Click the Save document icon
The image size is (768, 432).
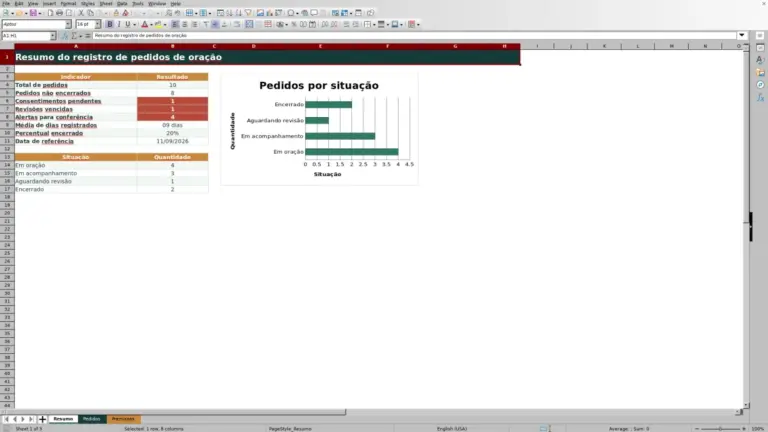point(33,13)
